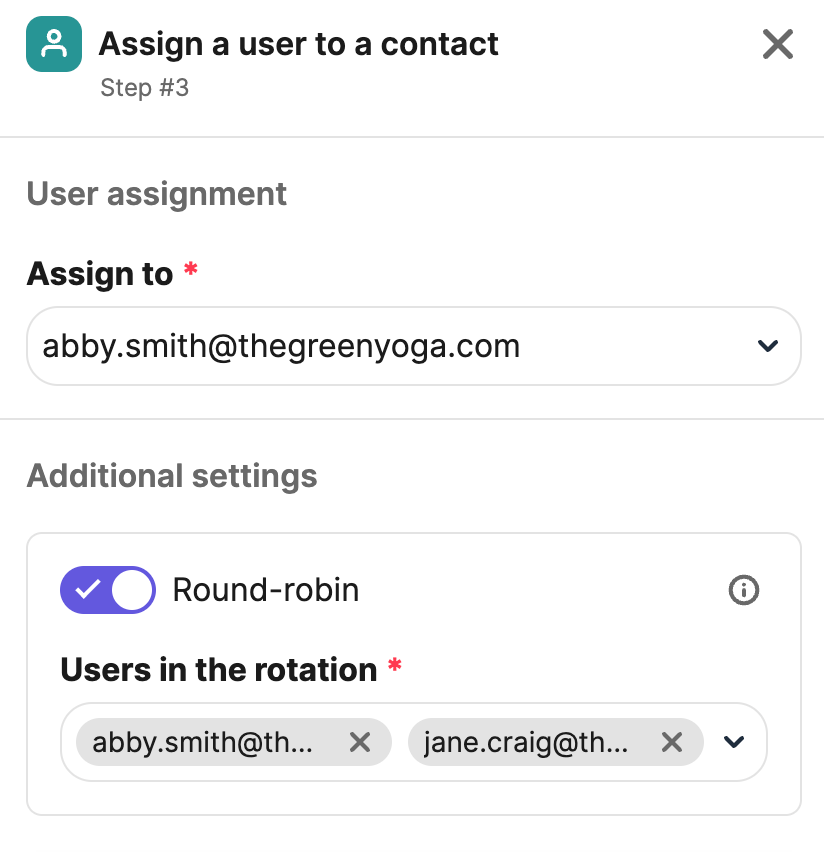This screenshot has width=824, height=852.
Task: Click the User assignment heading
Action: point(157,194)
